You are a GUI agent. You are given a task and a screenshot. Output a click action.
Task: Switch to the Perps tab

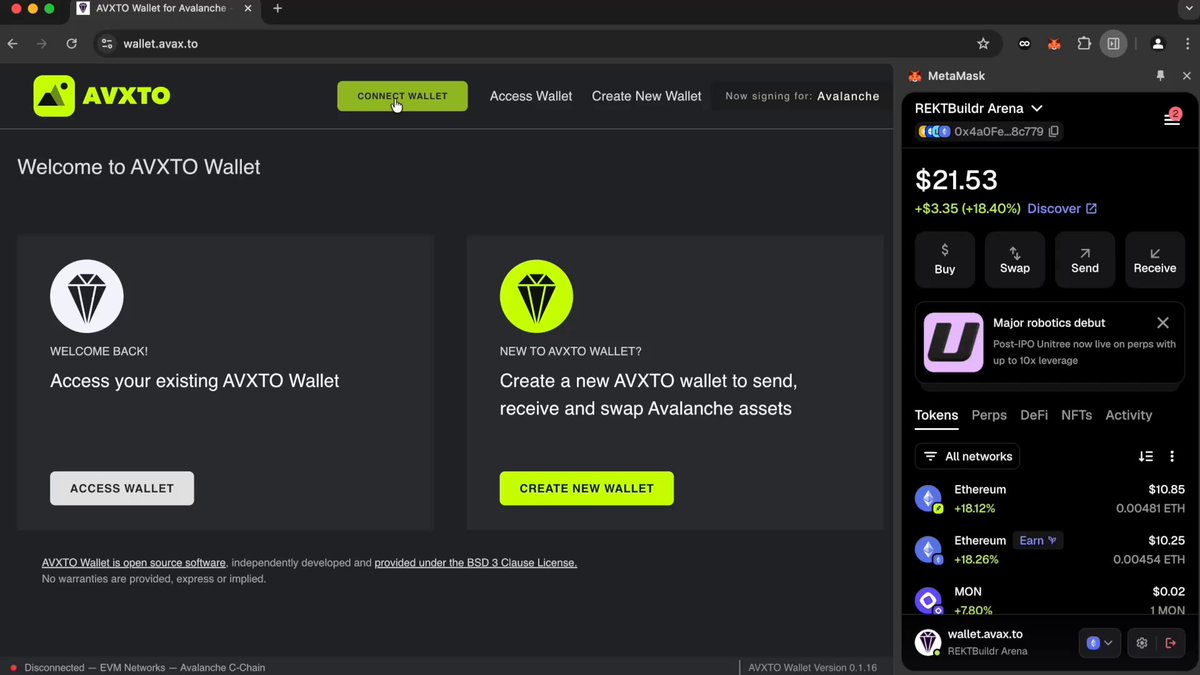(989, 415)
